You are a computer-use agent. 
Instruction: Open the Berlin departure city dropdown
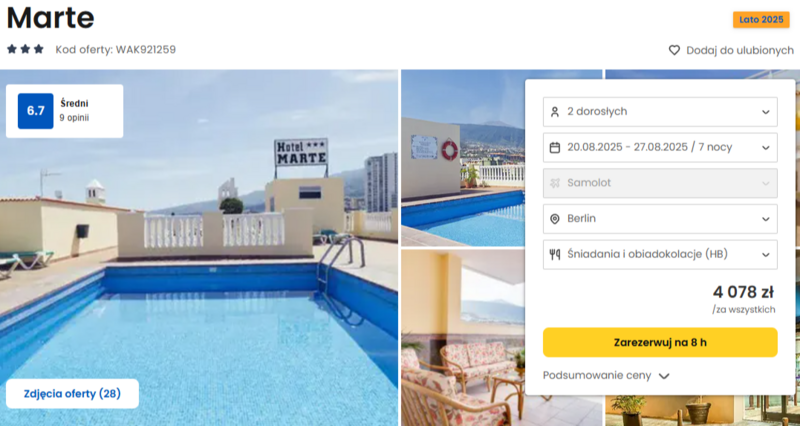[660, 219]
